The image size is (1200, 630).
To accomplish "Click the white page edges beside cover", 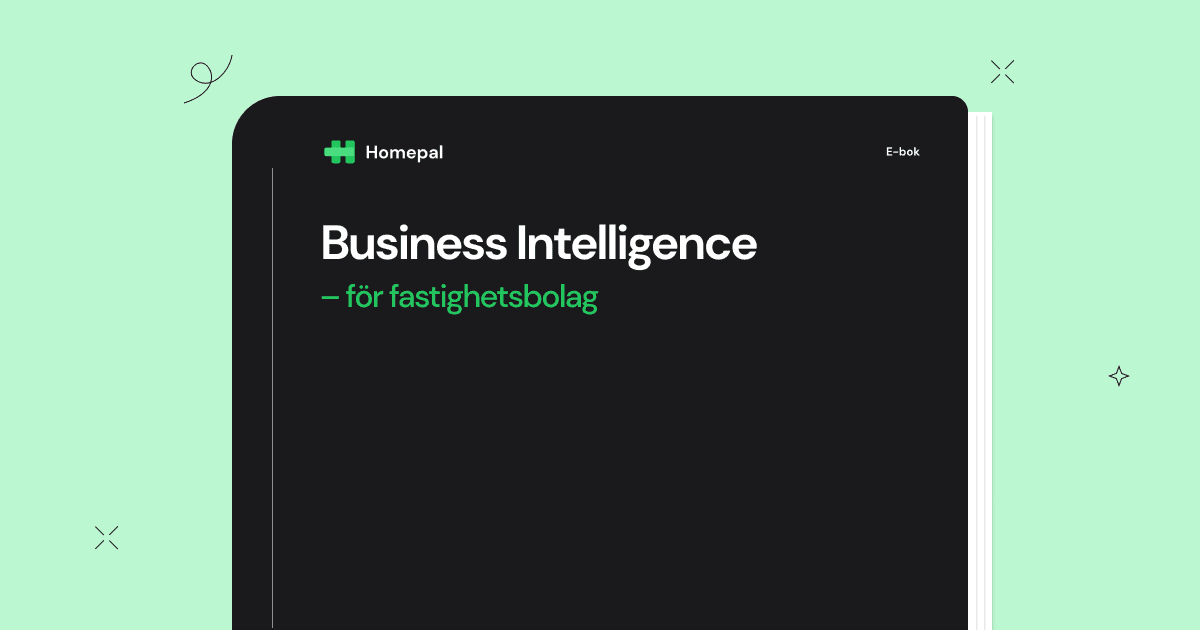I will 980,371.
